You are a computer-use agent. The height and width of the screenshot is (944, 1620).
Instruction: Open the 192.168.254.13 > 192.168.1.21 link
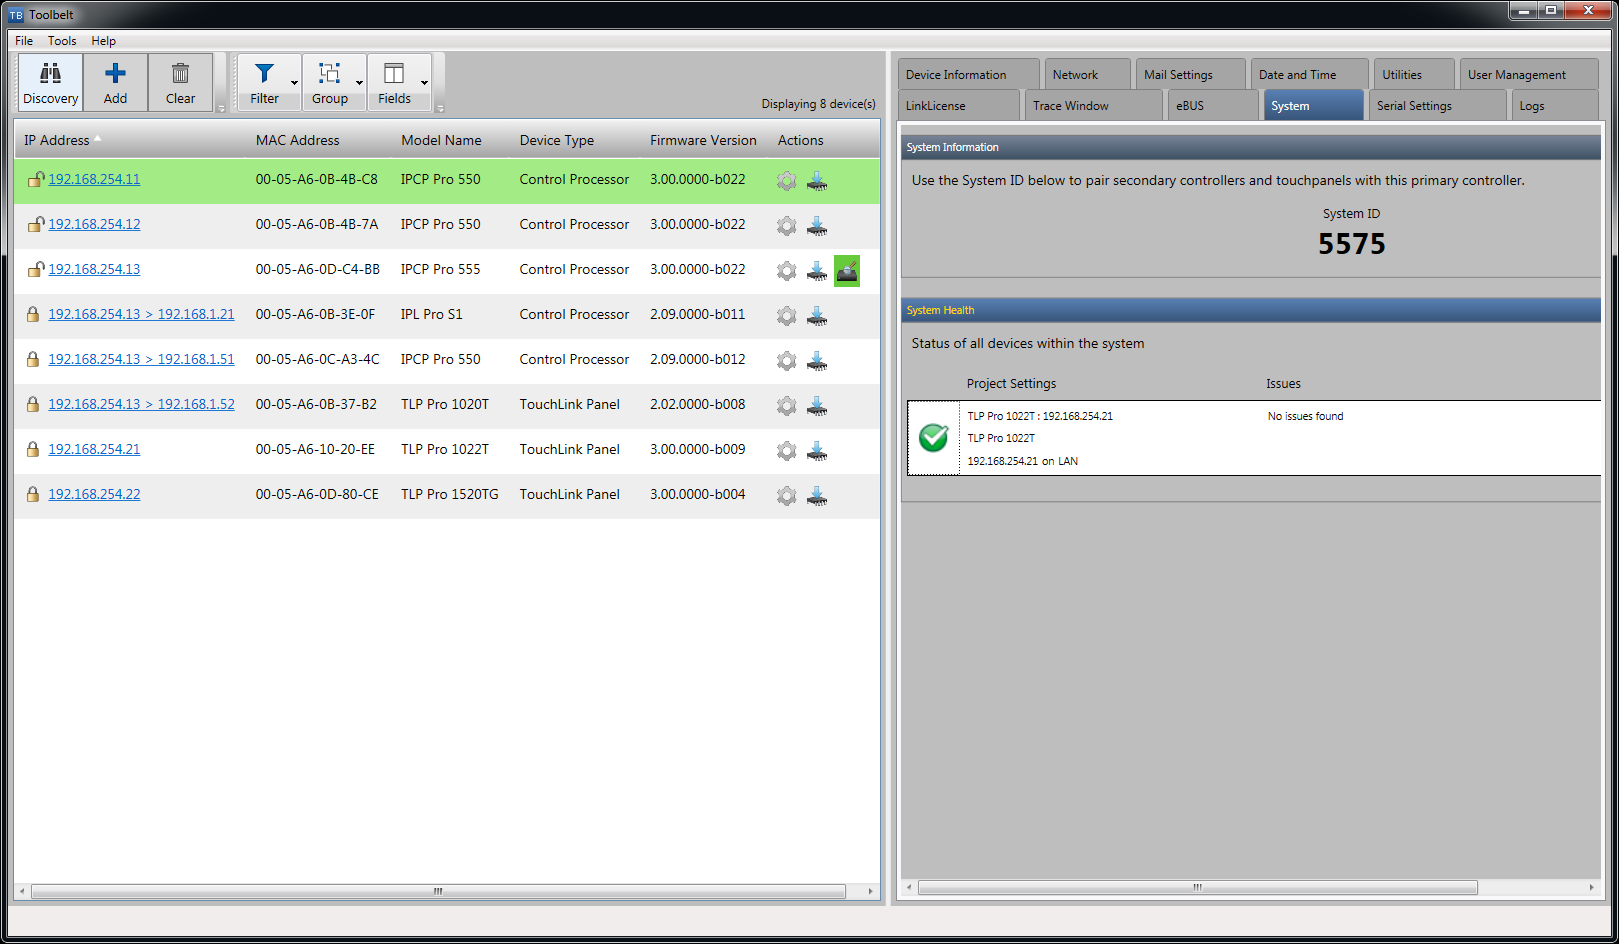coord(141,315)
